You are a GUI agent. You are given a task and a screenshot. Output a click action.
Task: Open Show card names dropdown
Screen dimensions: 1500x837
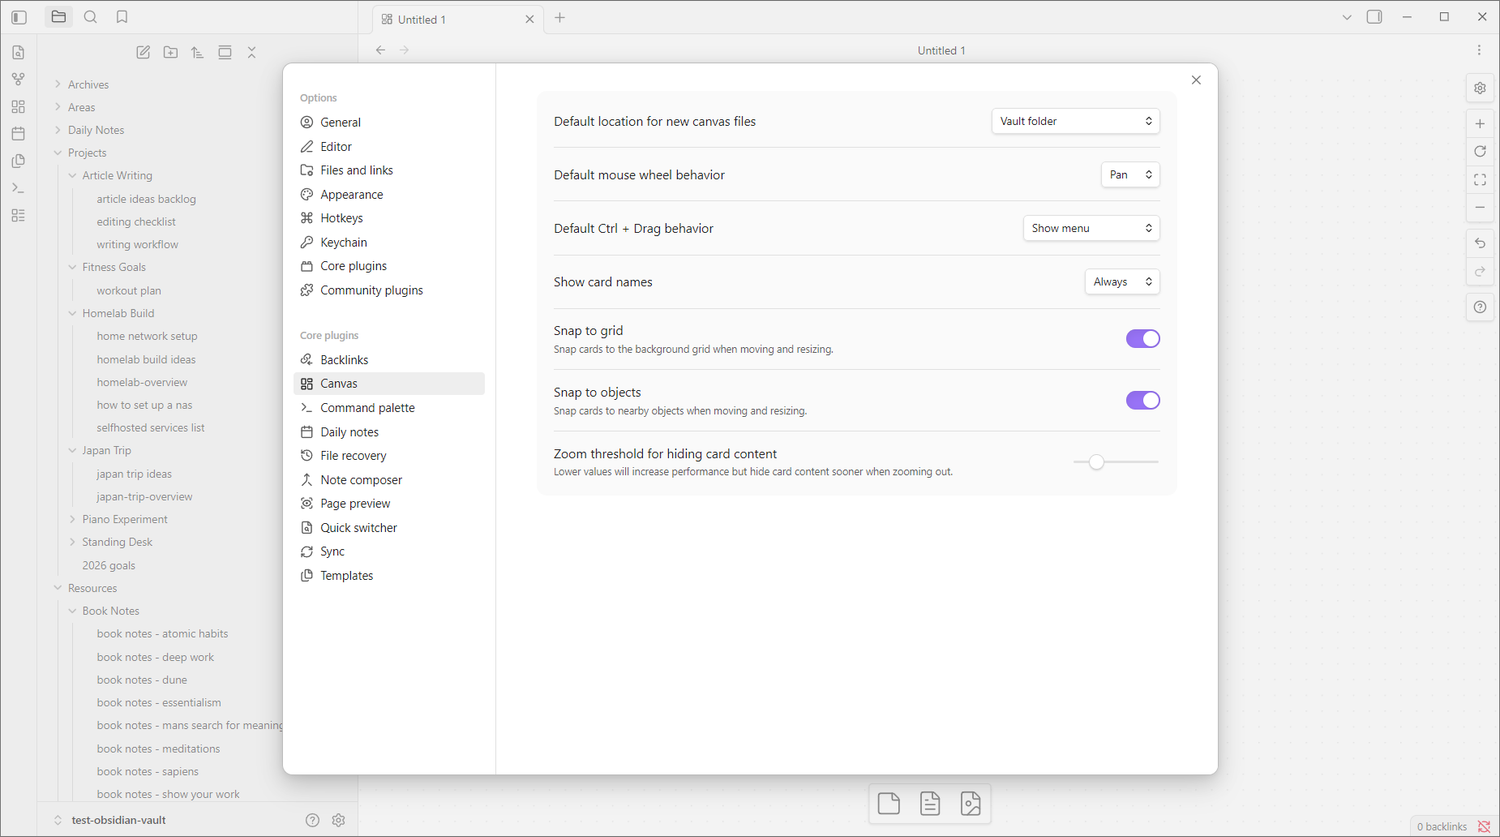[1122, 282]
